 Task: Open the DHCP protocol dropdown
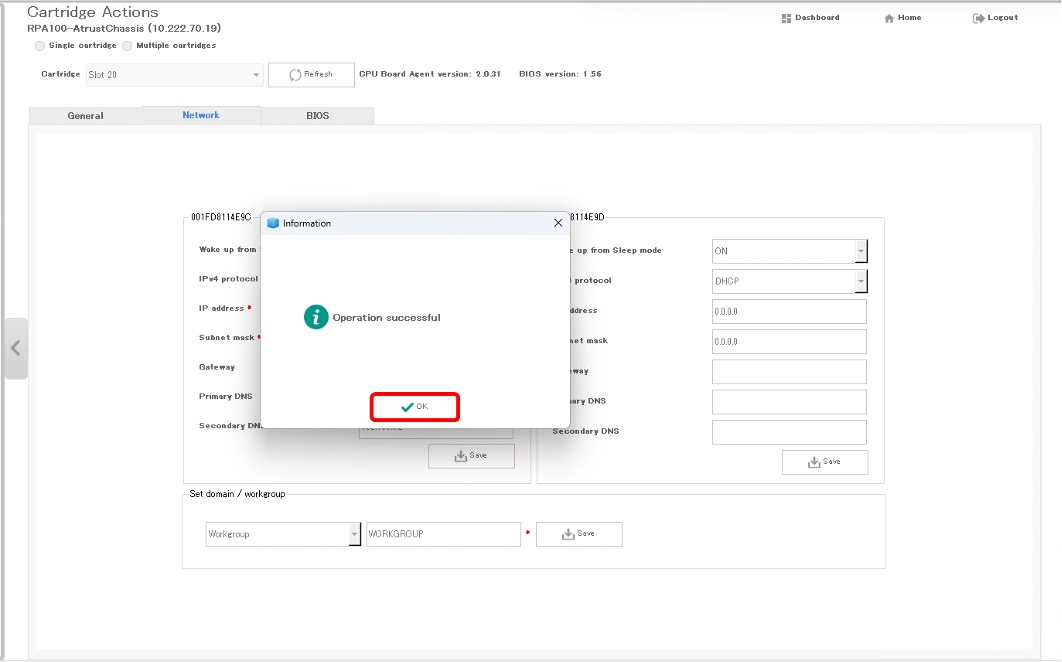tap(860, 282)
